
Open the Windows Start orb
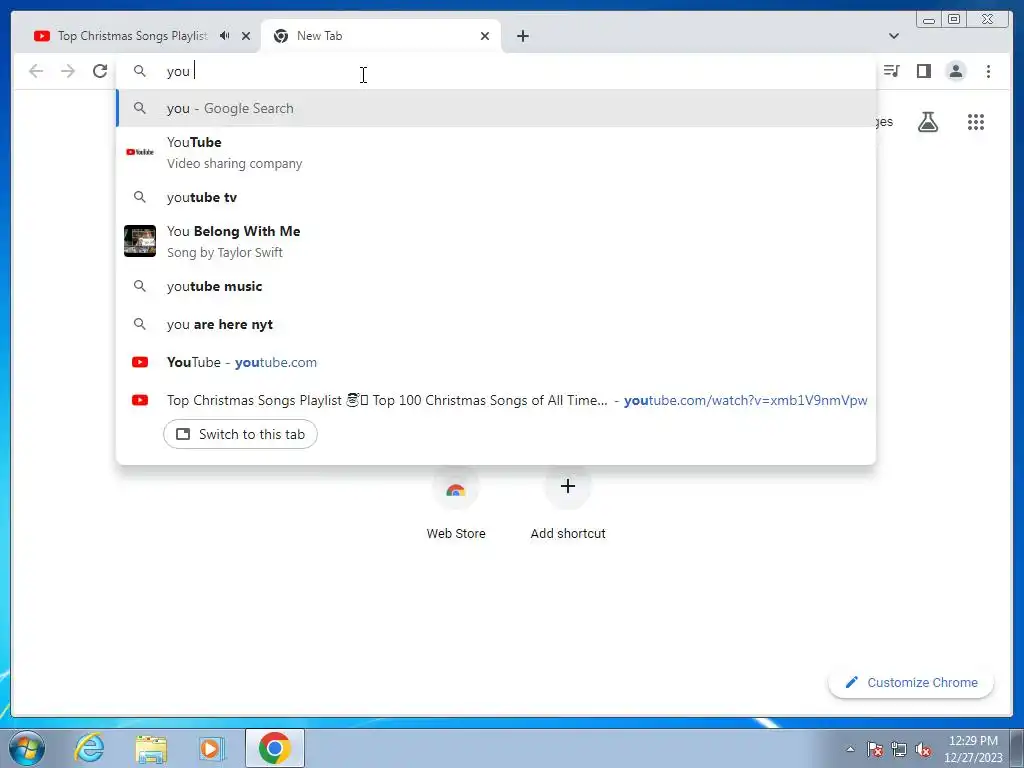pyautogui.click(x=27, y=748)
